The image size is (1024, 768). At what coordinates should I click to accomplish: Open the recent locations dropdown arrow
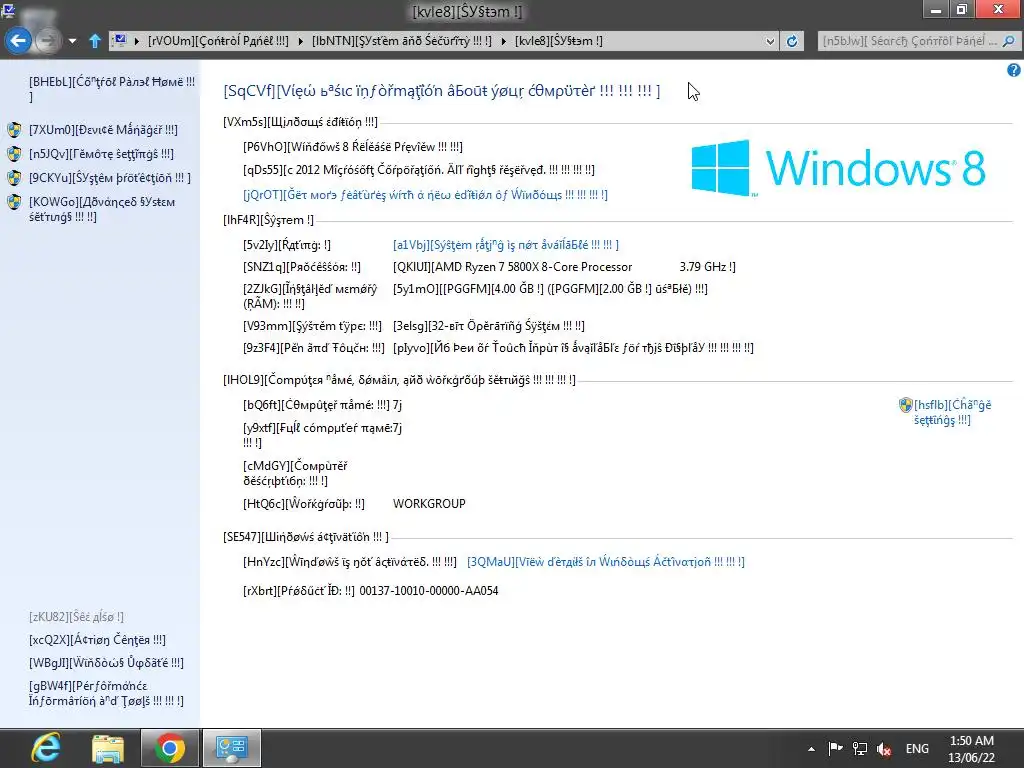pos(72,40)
